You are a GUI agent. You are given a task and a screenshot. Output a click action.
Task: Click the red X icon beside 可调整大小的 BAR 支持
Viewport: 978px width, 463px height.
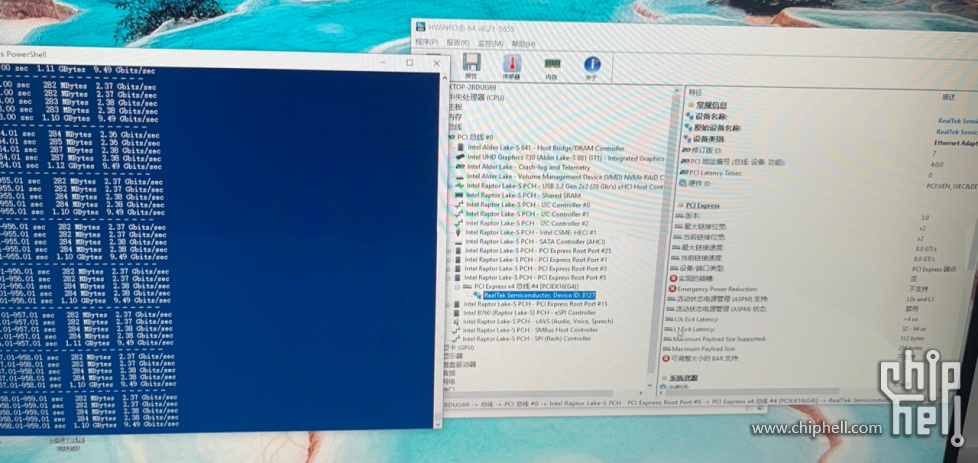tap(667, 359)
